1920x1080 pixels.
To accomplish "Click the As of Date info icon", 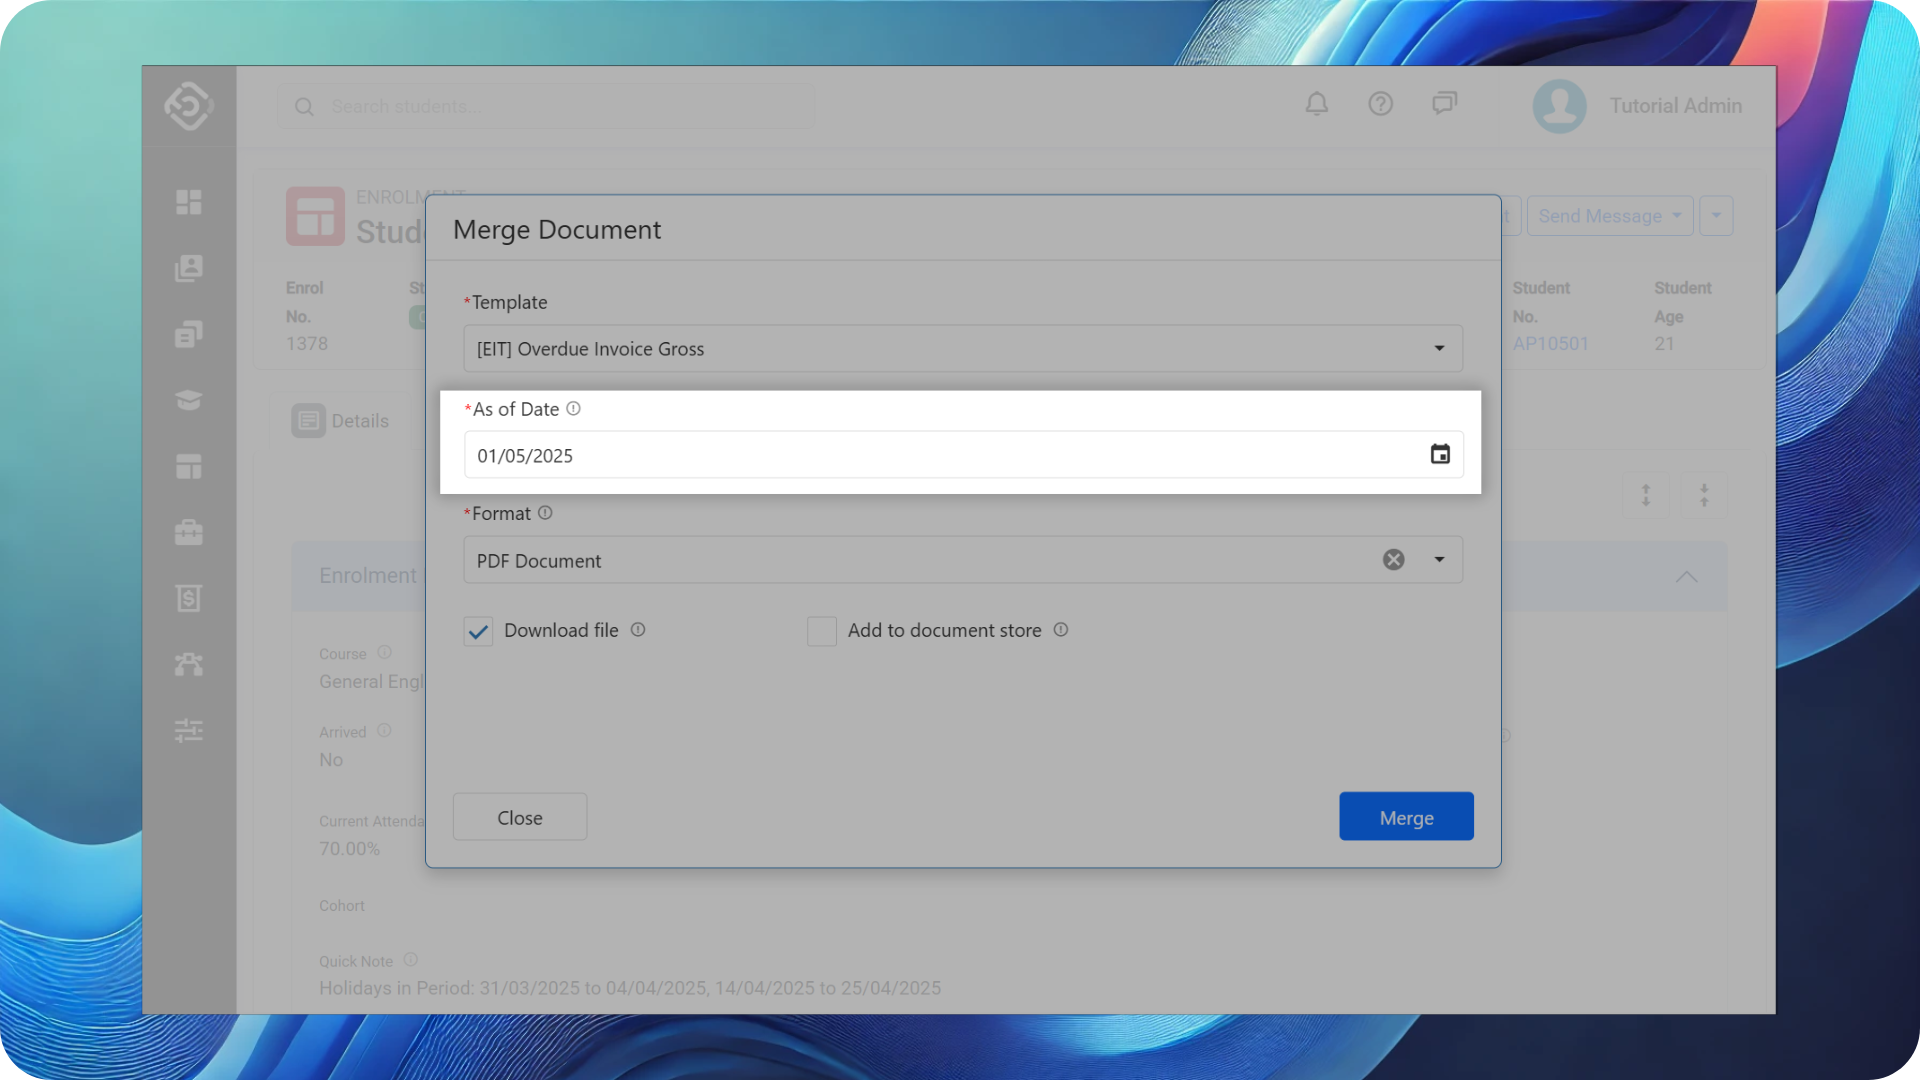I will click(x=573, y=409).
